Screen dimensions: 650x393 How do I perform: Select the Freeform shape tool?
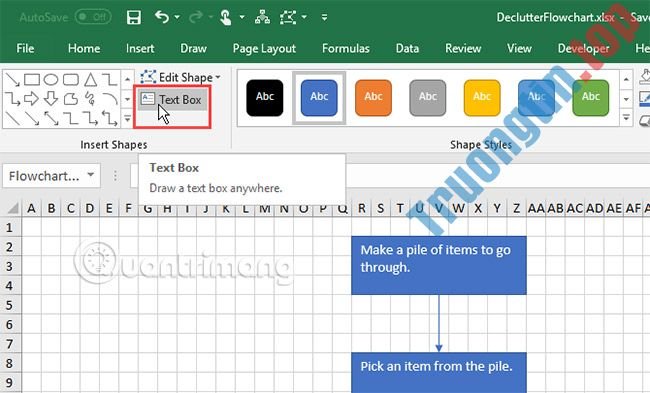pyautogui.click(x=70, y=99)
